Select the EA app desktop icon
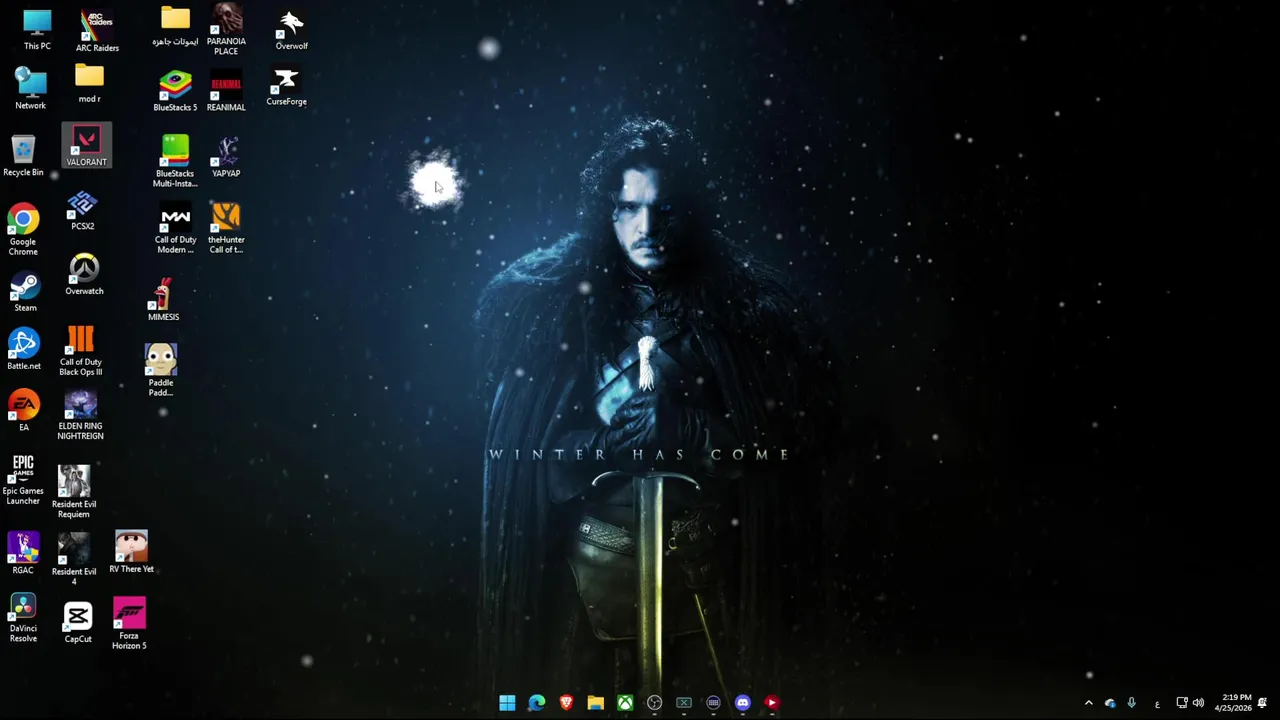This screenshot has height=720, width=1280. pyautogui.click(x=24, y=411)
